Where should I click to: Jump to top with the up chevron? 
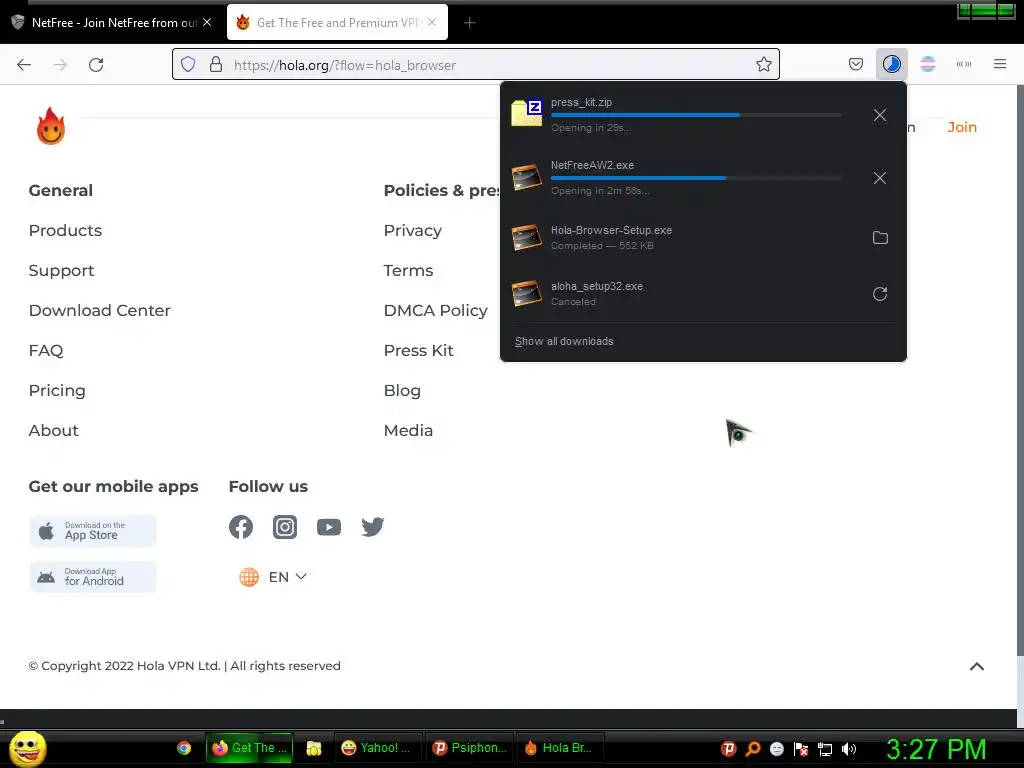pos(977,667)
